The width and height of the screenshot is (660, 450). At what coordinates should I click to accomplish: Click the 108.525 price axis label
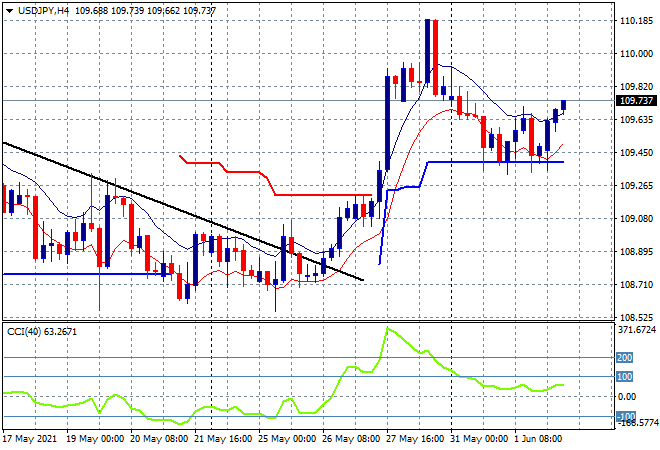click(636, 317)
